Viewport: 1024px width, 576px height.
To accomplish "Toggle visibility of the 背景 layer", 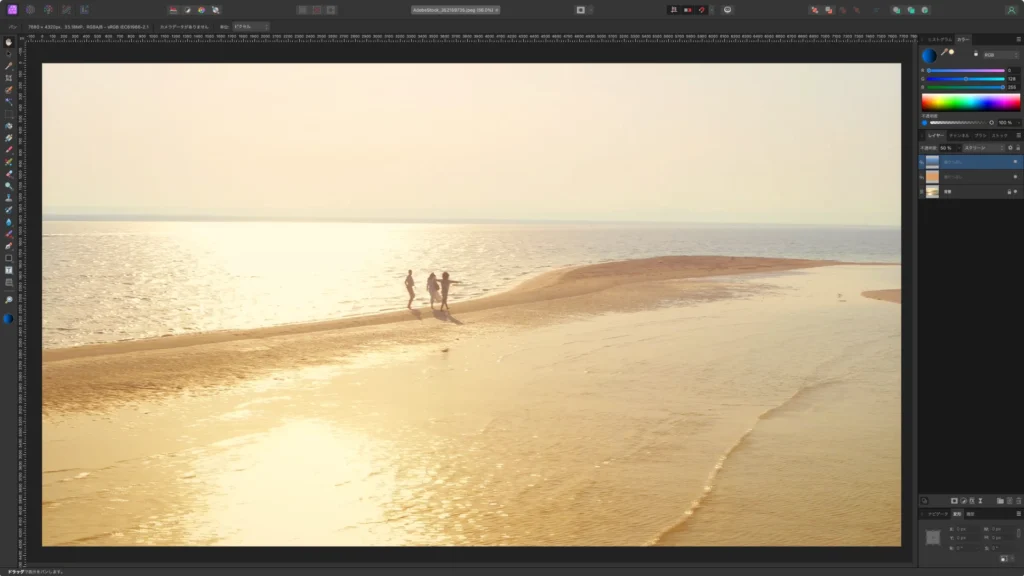I will click(x=1017, y=190).
